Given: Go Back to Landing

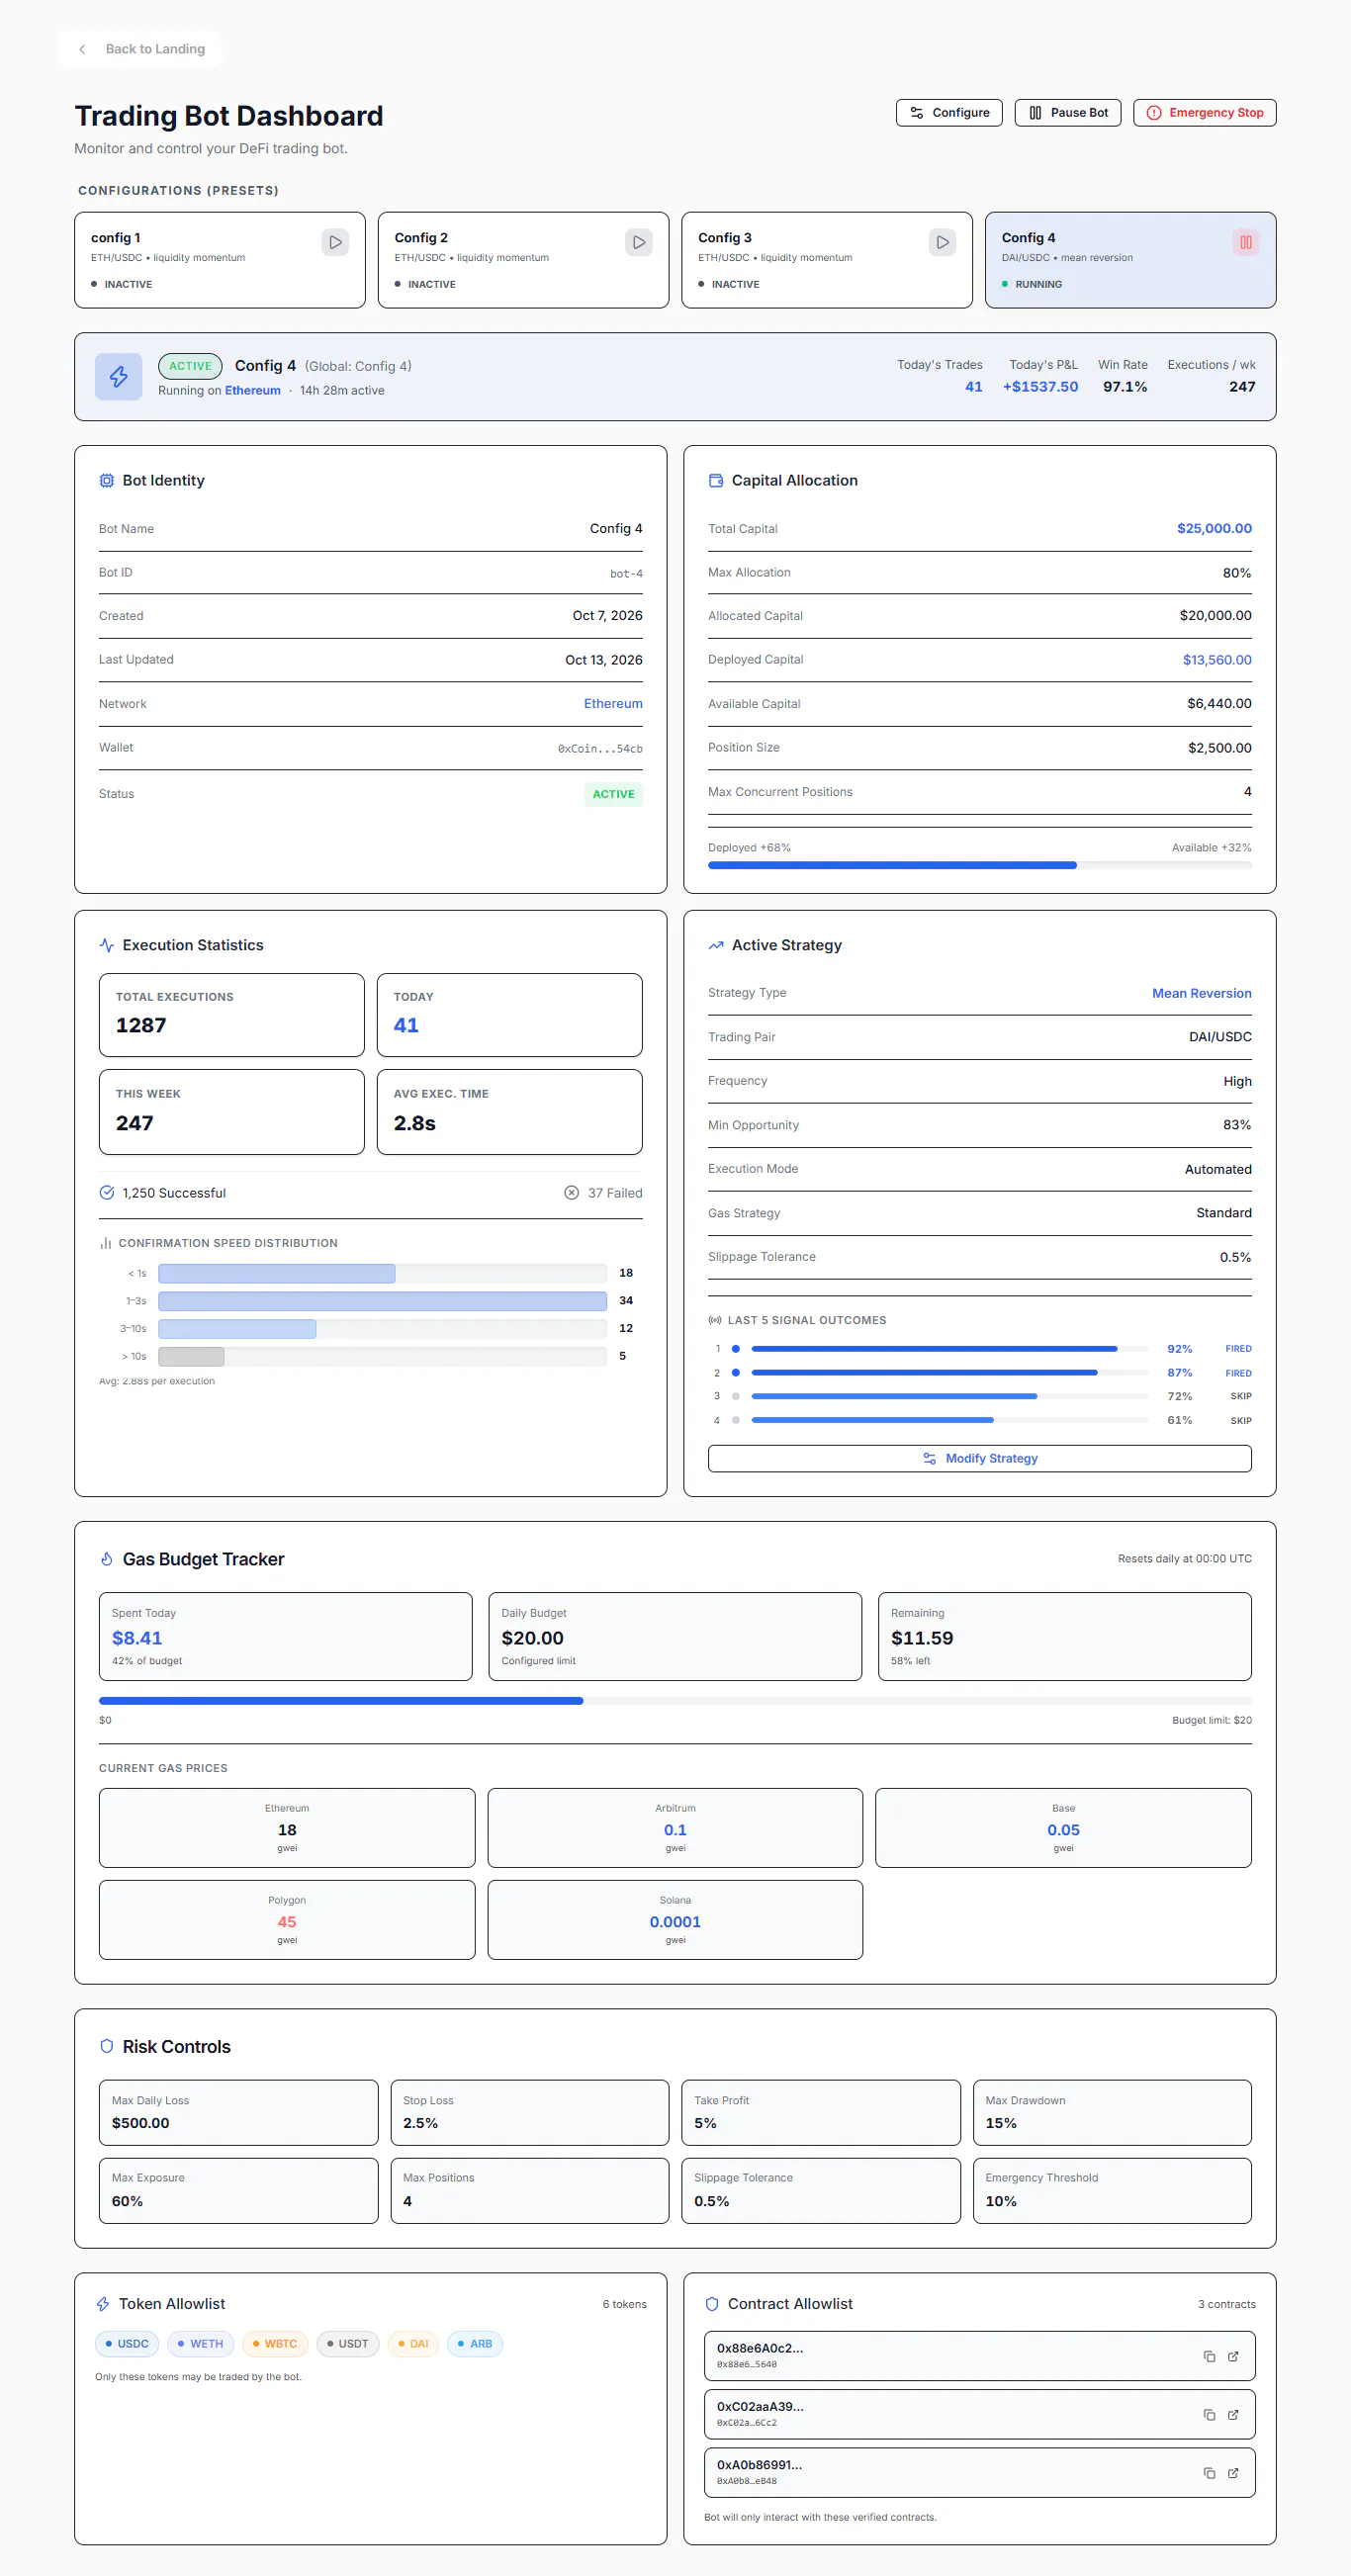Looking at the screenshot, I should tap(141, 49).
